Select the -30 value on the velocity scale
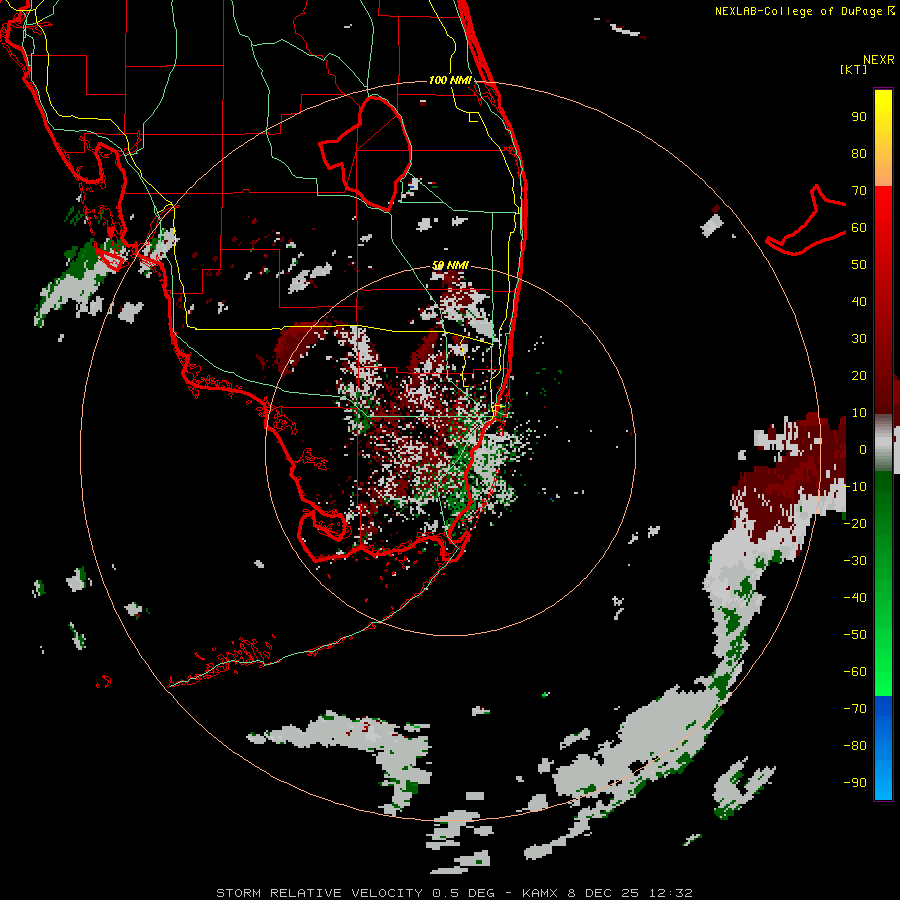This screenshot has width=900, height=900. [x=855, y=560]
